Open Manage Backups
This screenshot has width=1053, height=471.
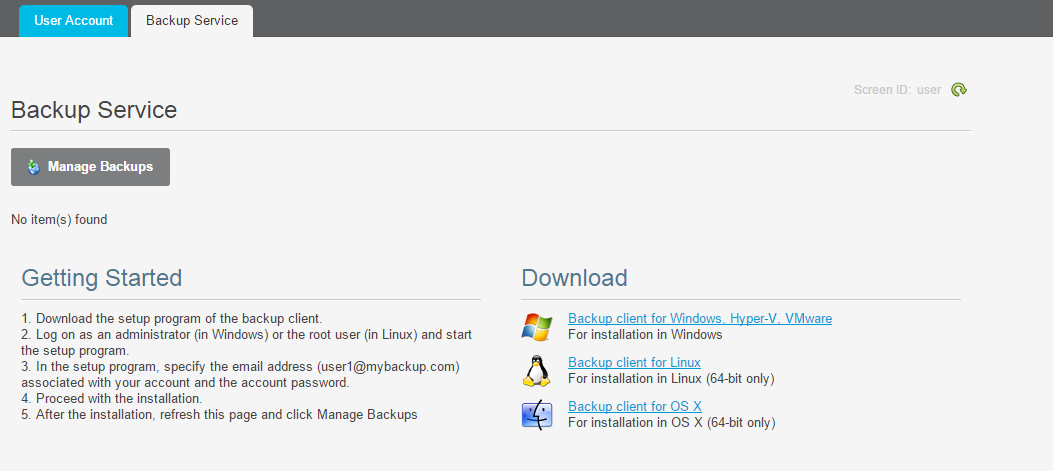click(x=91, y=167)
